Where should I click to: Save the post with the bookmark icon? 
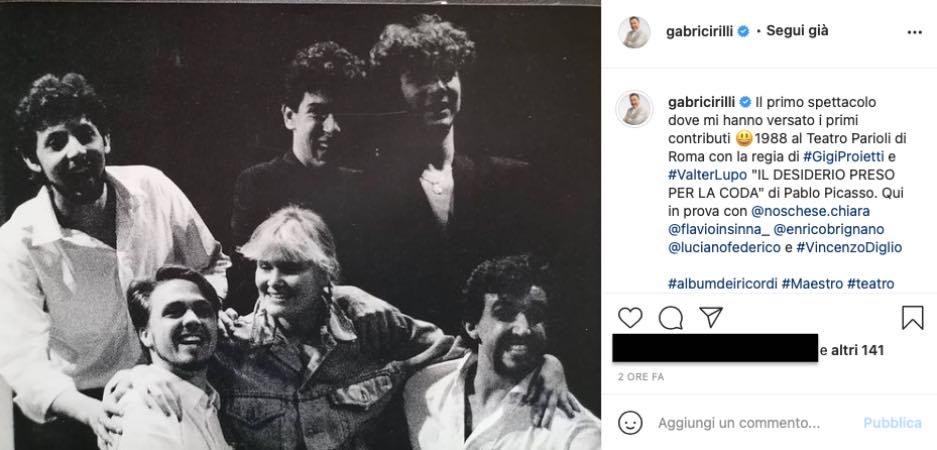coord(912,317)
